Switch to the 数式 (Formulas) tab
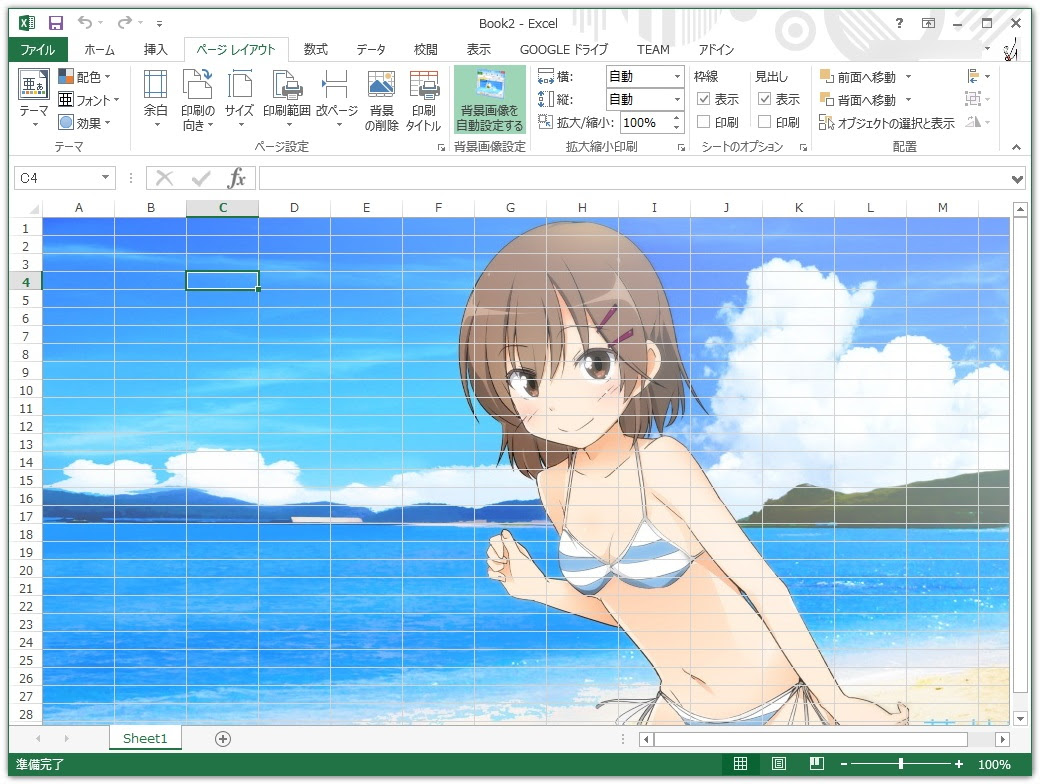 click(x=315, y=50)
